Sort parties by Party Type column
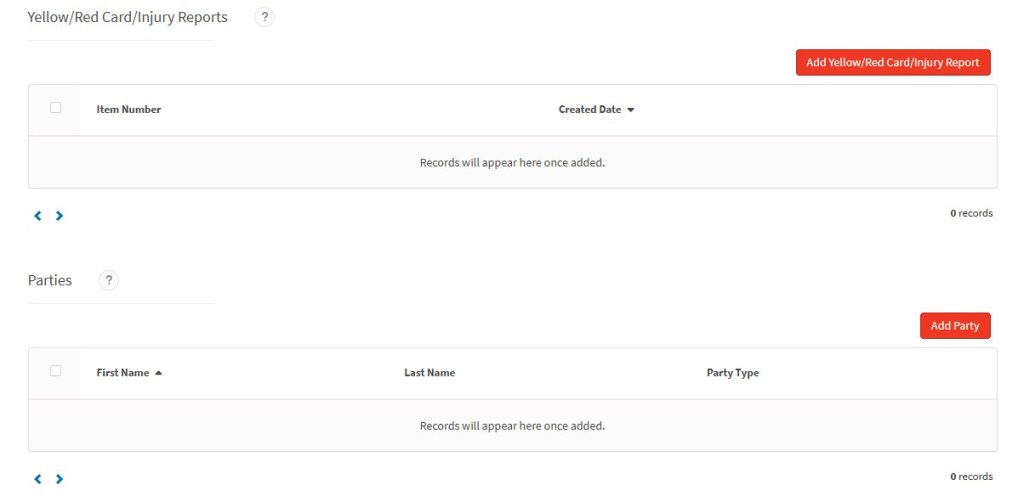Viewport: 1024px width, 496px height. pos(733,373)
